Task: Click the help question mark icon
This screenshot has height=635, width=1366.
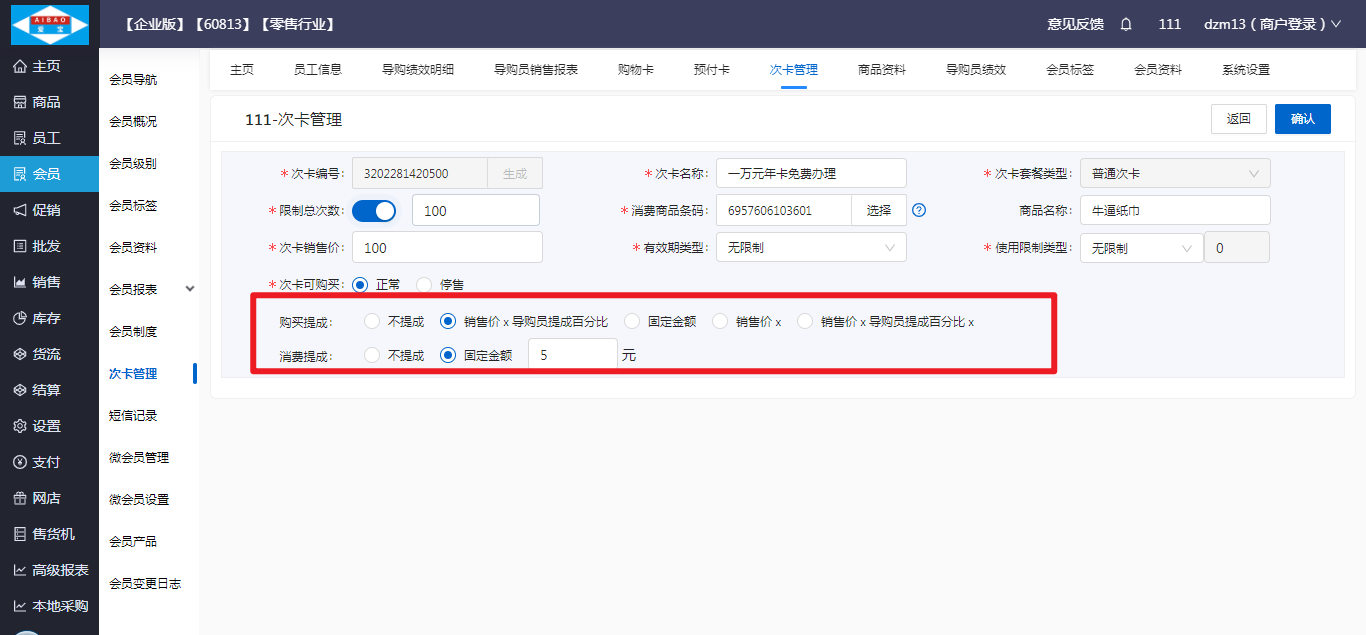Action: (919, 210)
